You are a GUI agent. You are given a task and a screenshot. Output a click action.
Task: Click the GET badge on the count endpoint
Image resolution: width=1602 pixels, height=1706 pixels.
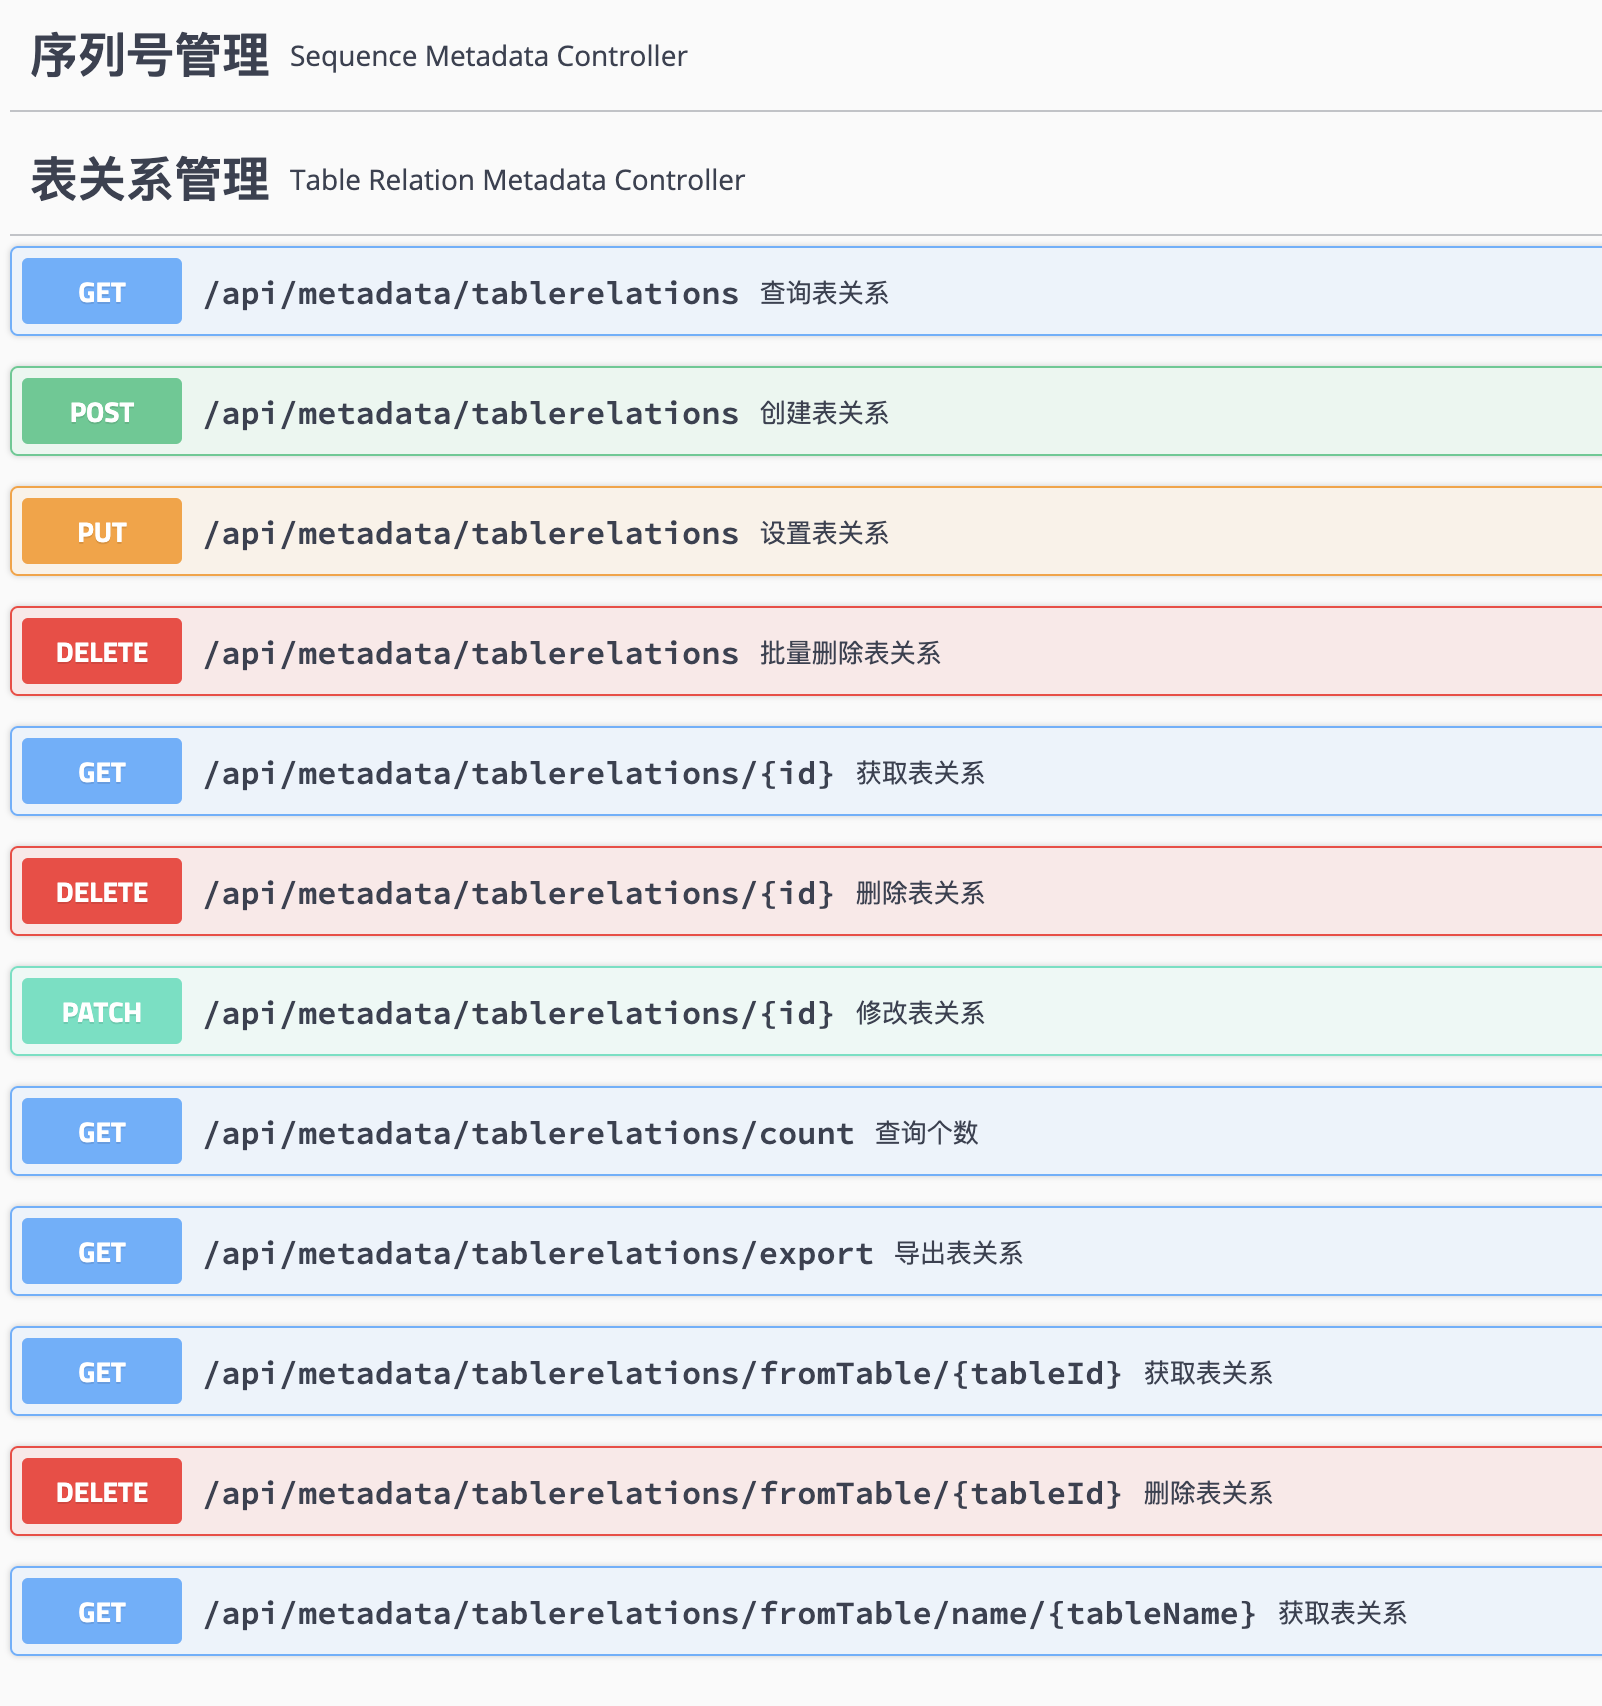[x=99, y=1131]
